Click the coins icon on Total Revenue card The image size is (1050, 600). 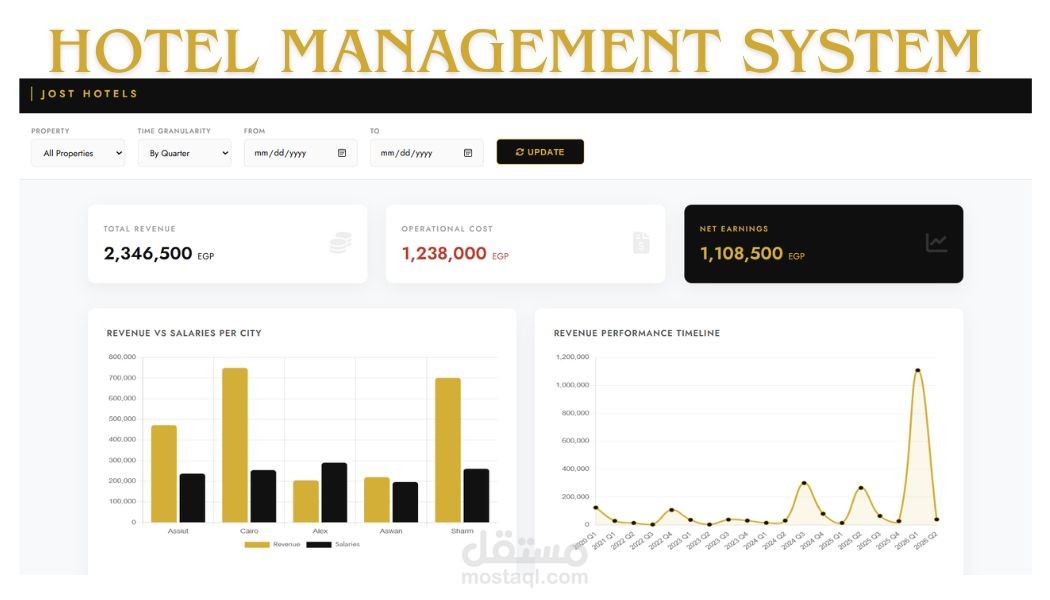pos(341,242)
